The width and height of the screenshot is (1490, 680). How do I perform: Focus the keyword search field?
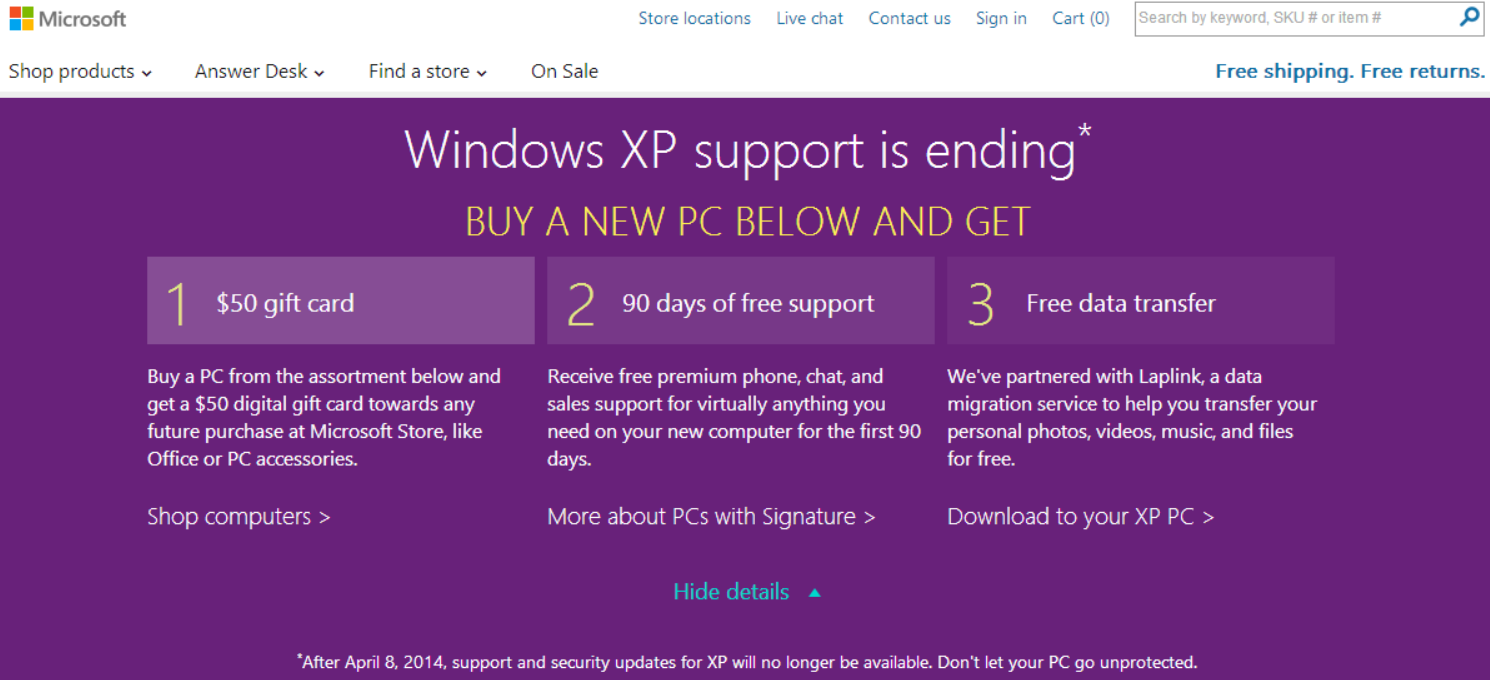1296,18
